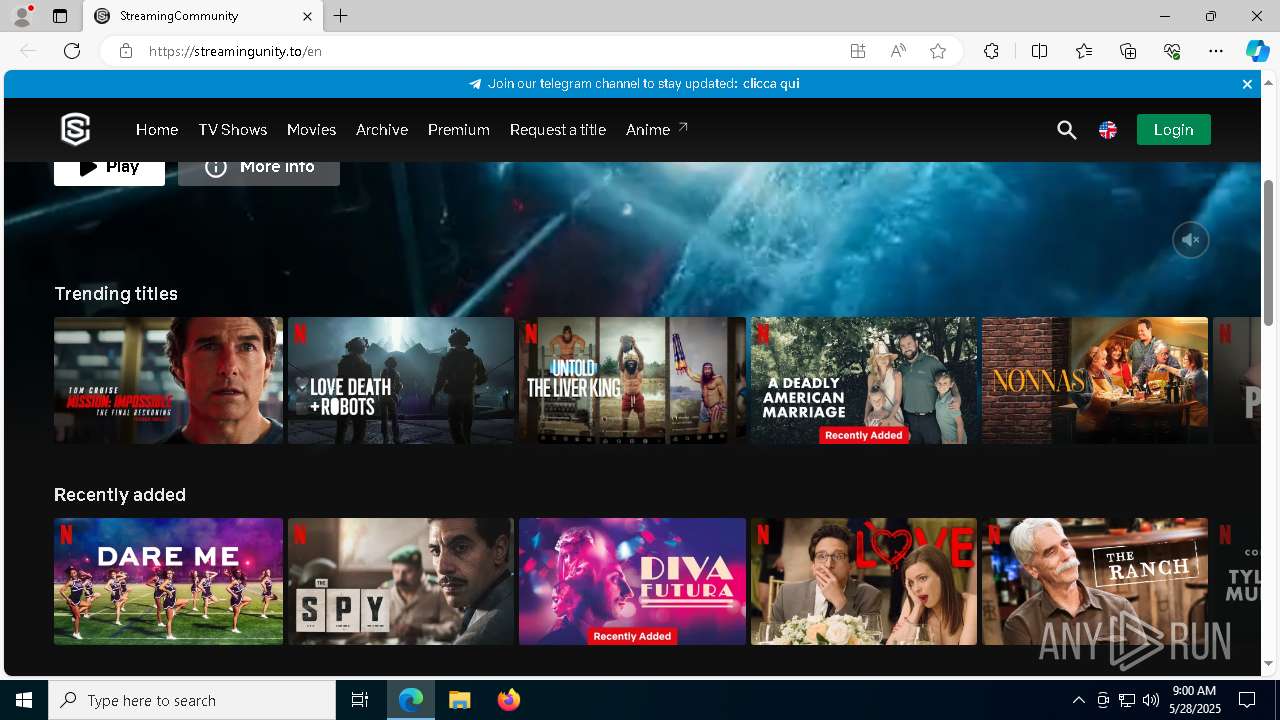
Task: Open the Windows Start menu
Action: tap(24, 700)
